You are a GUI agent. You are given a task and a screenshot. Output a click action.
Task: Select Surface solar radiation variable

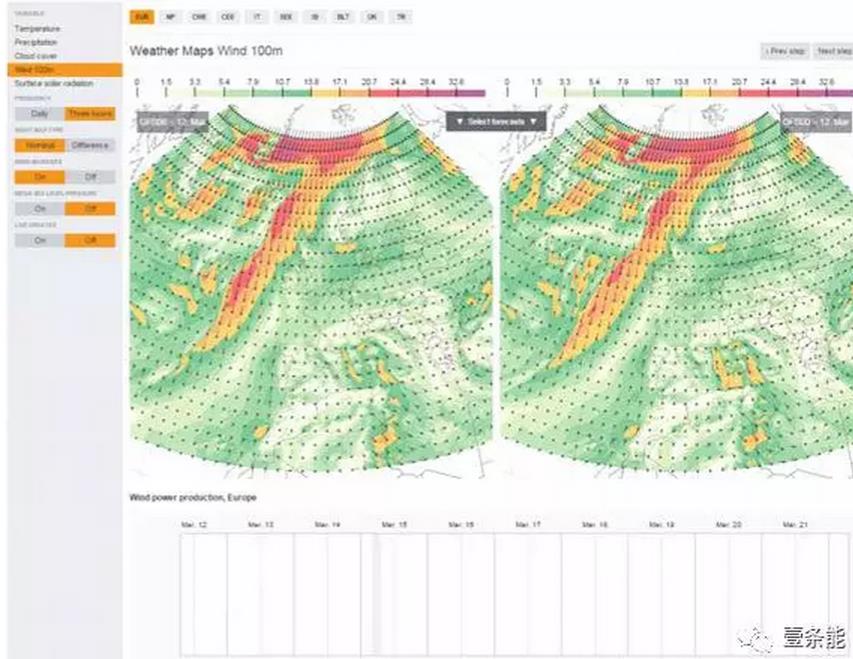[54, 84]
